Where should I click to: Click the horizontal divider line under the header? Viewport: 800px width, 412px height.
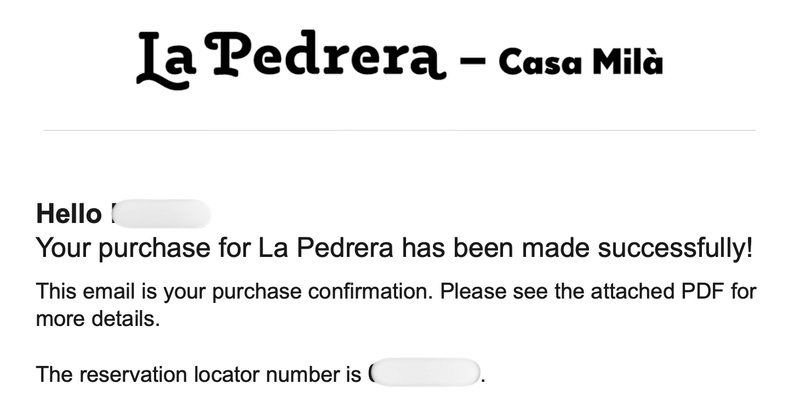pos(398,130)
